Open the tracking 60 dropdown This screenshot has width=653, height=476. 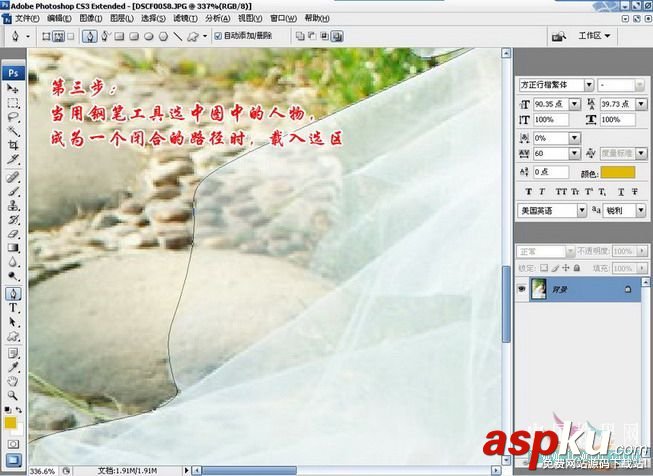[574, 154]
